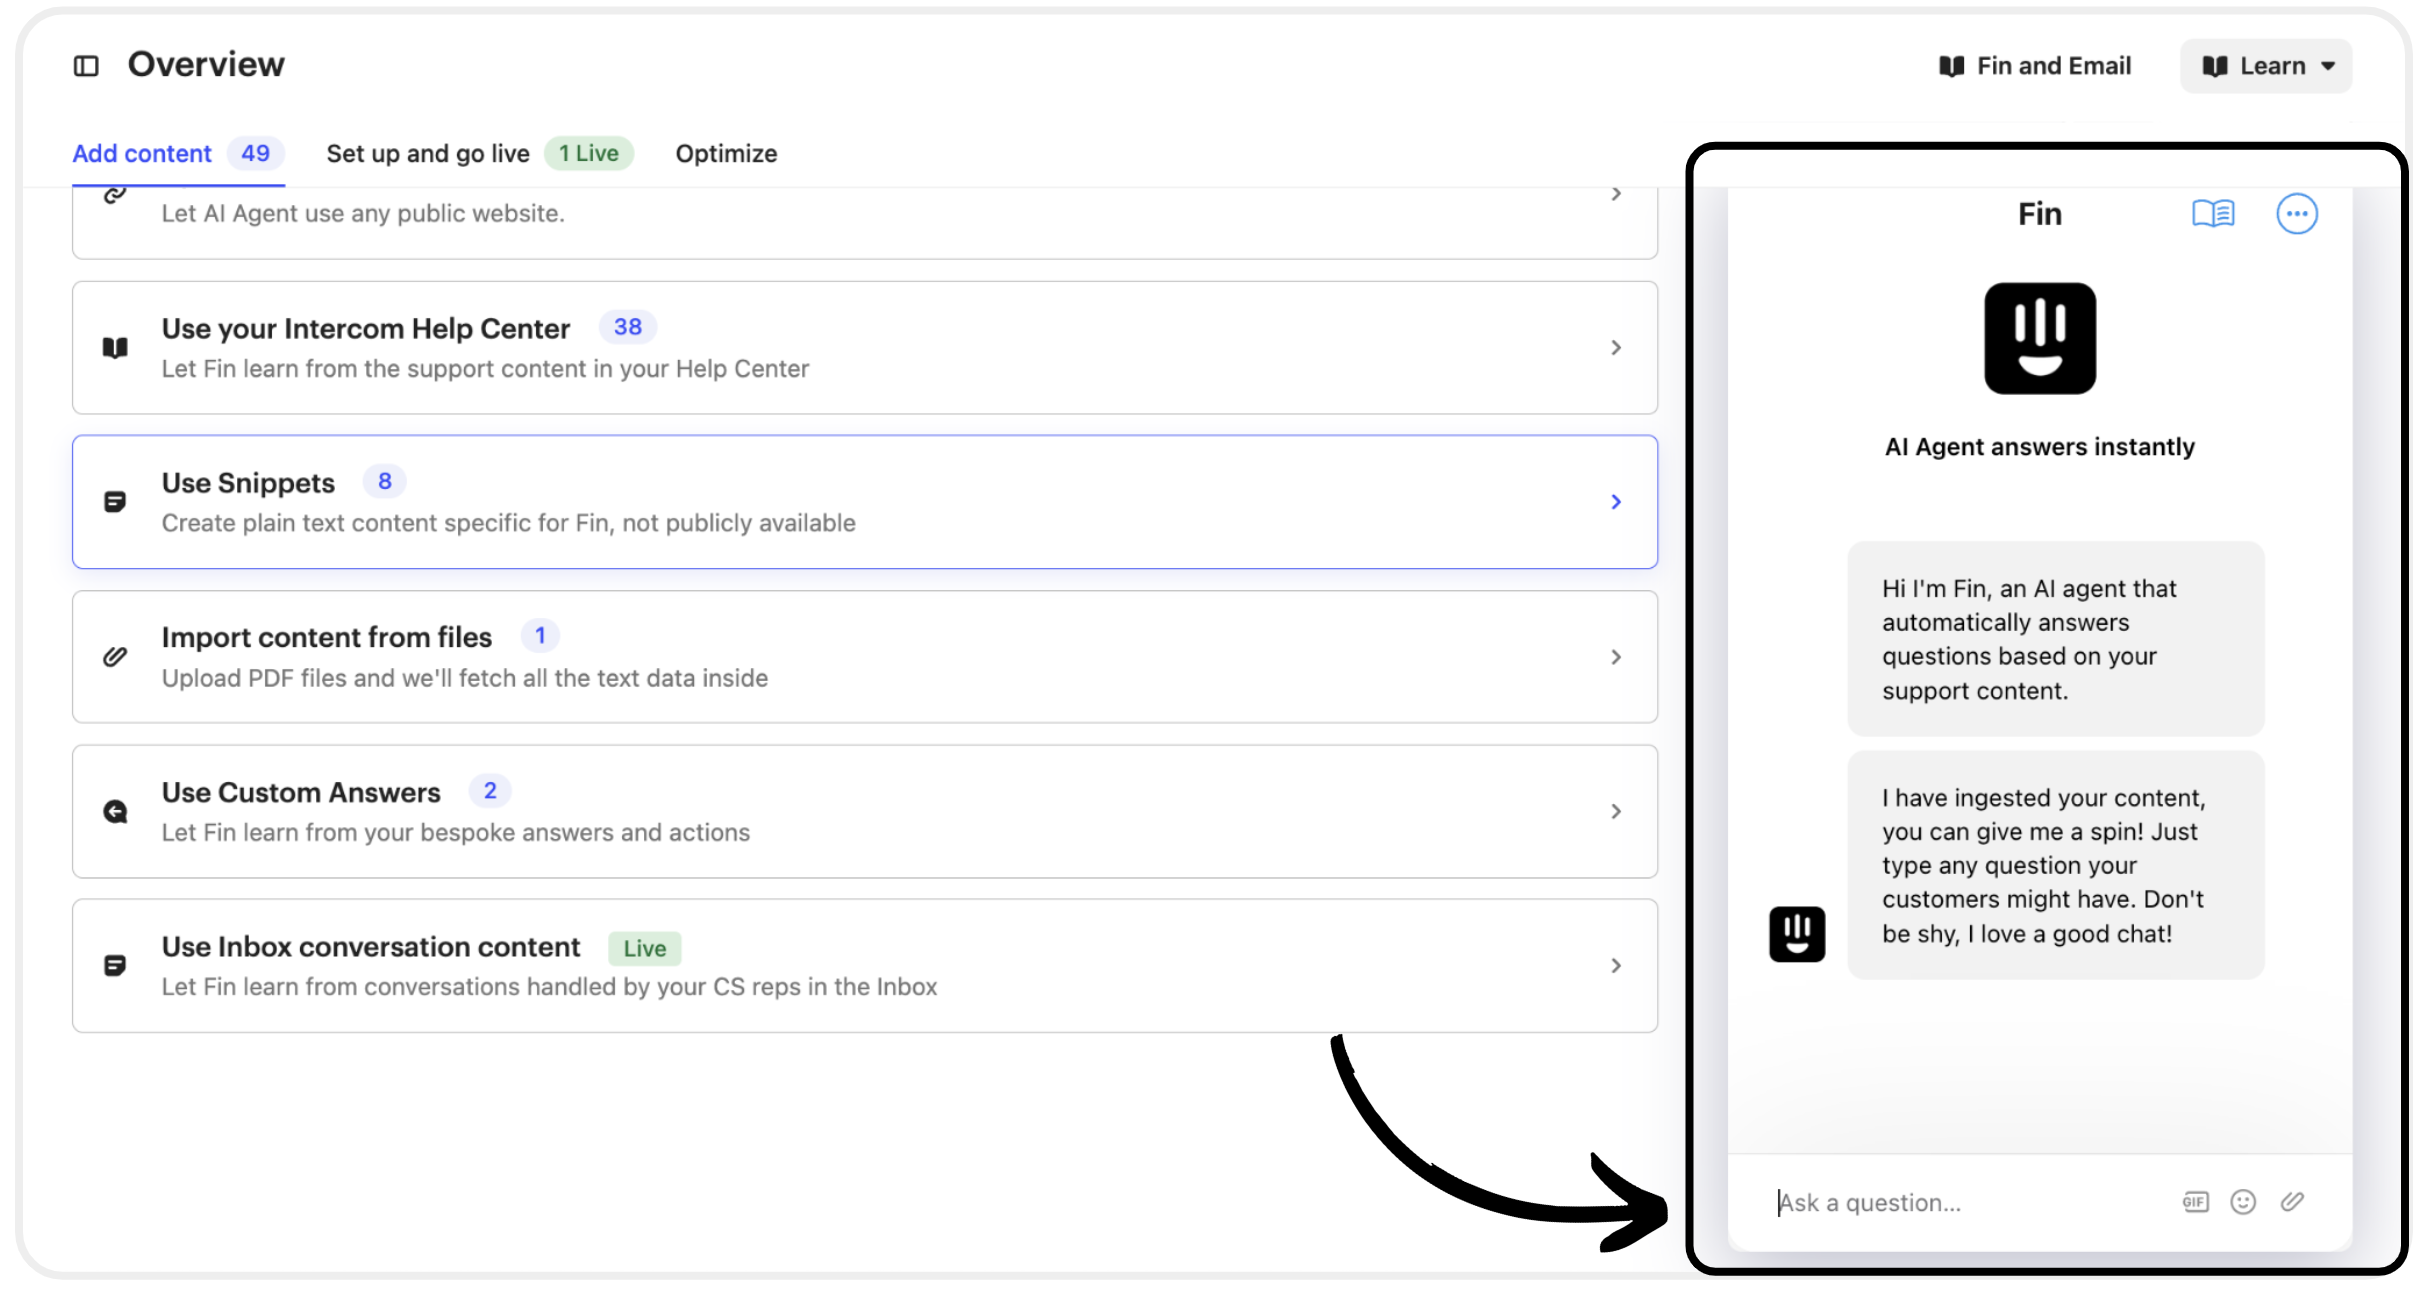
Task: Click the 38 badge next to Help Center
Action: pyautogui.click(x=628, y=327)
